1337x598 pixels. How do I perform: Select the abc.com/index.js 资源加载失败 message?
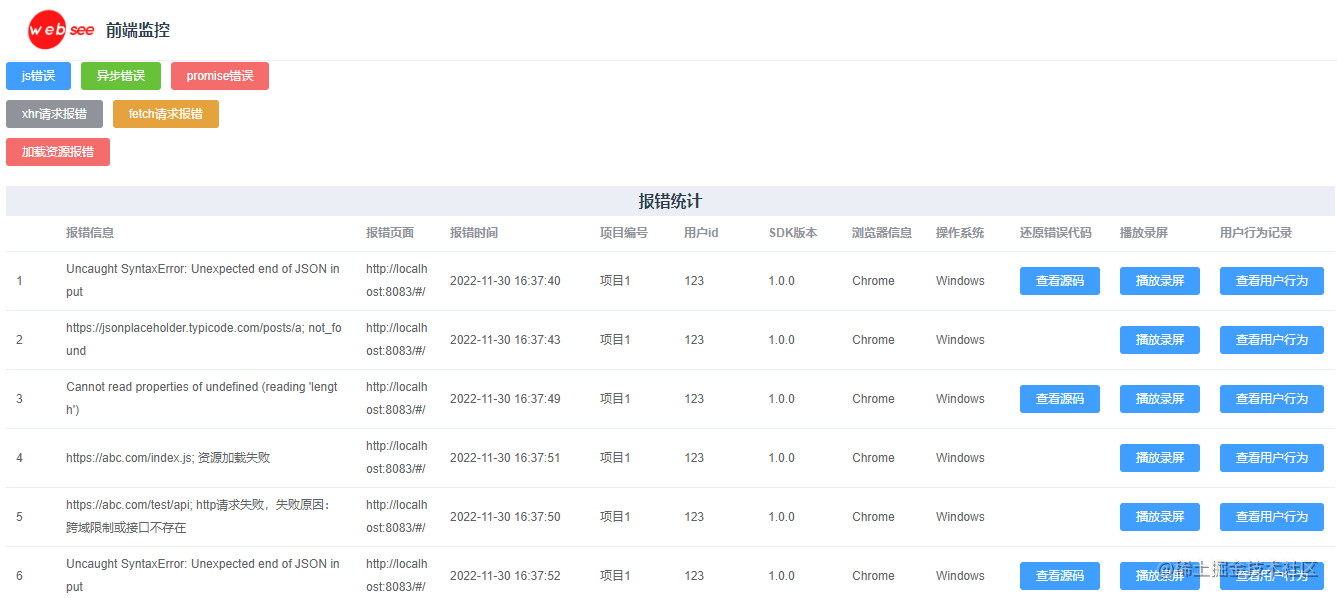click(168, 458)
